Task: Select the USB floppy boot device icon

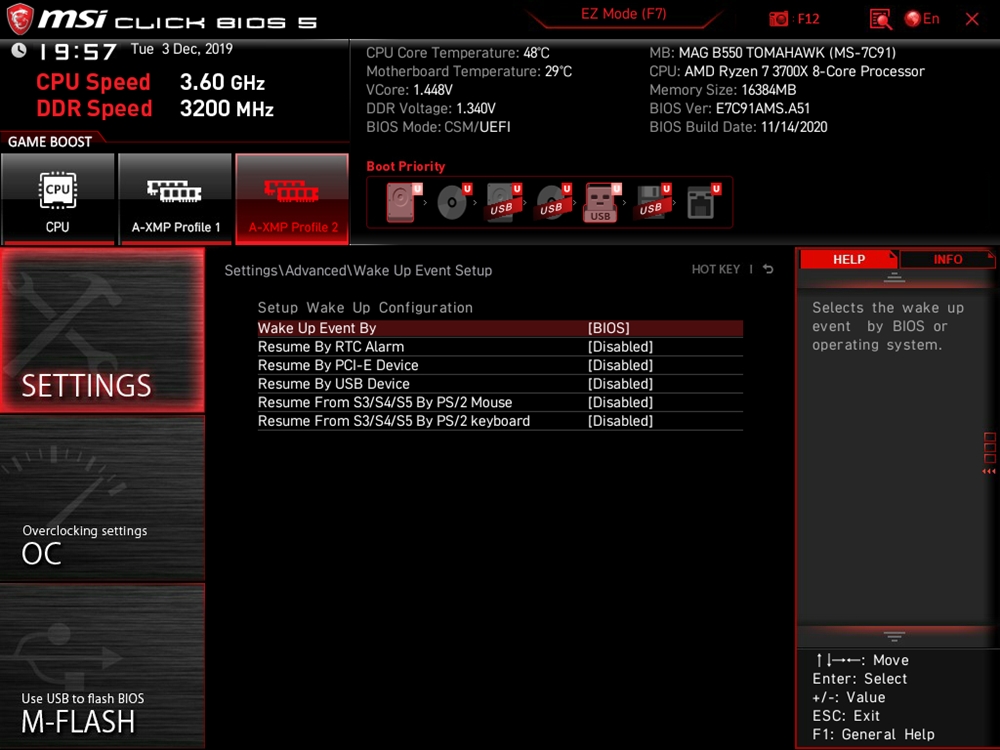Action: [653, 202]
